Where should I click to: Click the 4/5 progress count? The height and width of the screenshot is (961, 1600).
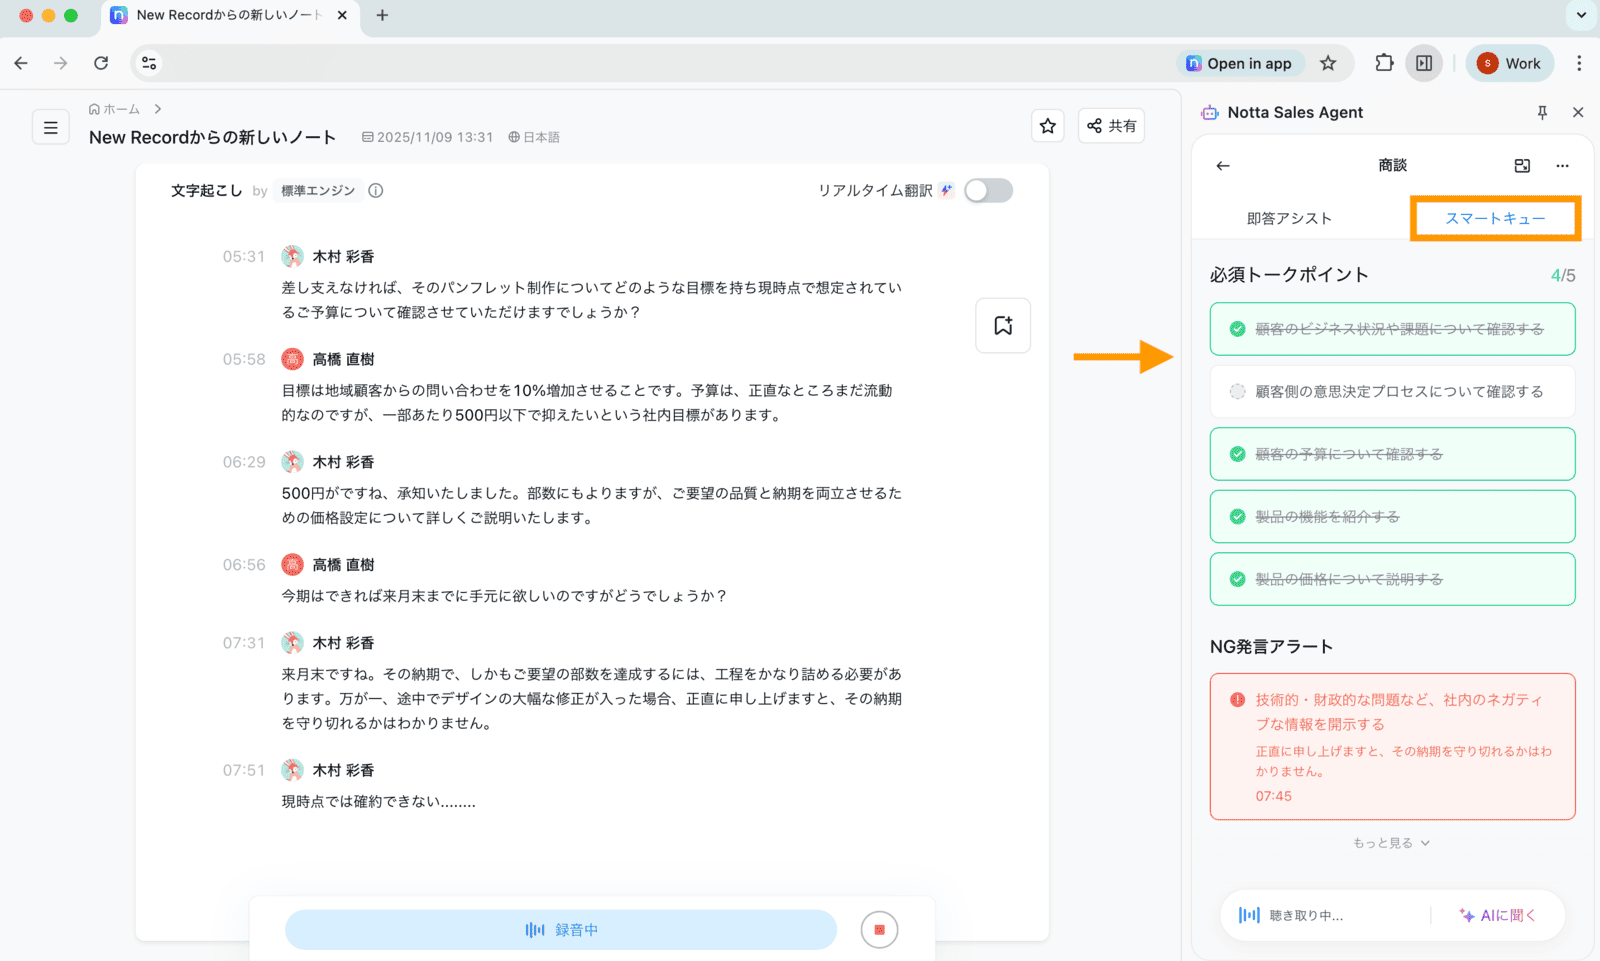click(1563, 275)
